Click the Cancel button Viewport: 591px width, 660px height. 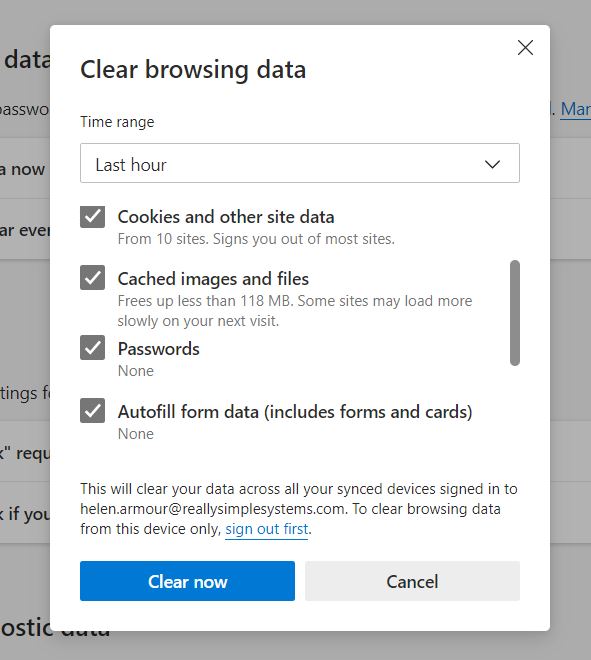(413, 581)
